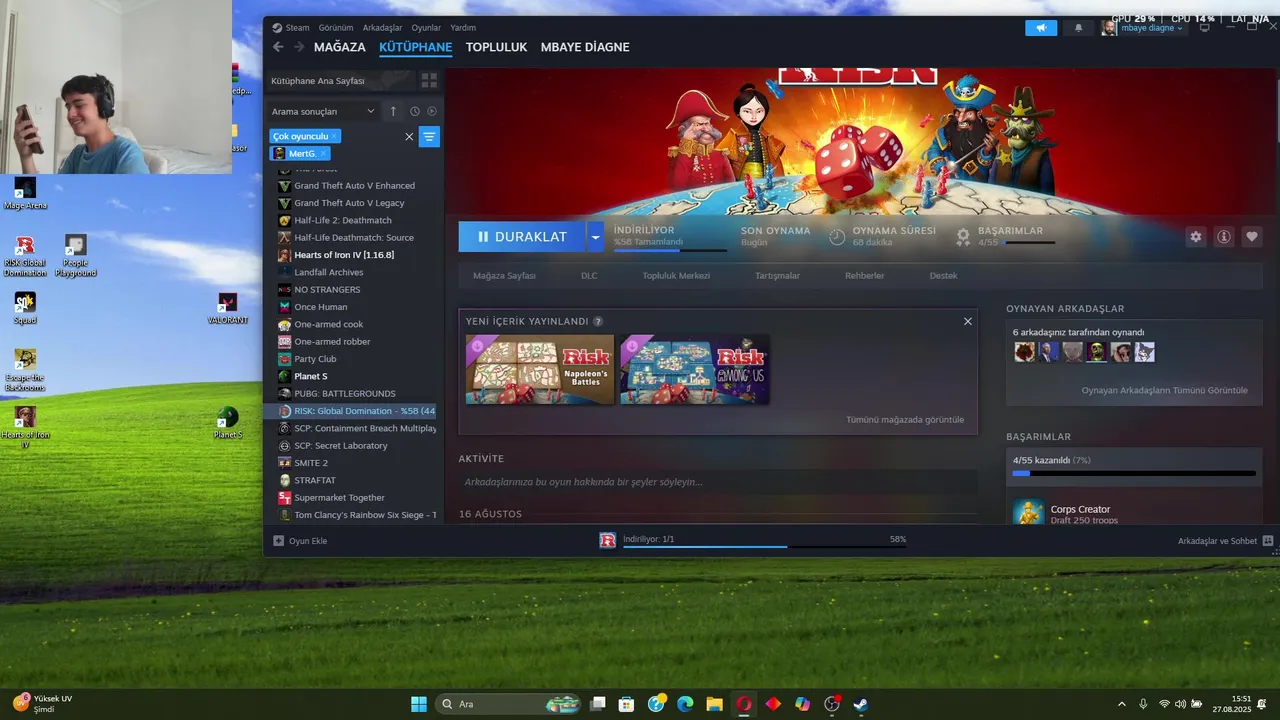Image resolution: width=1280 pixels, height=720 pixels.
Task: Open RISK Among Us DLC thumbnail
Action: 695,369
